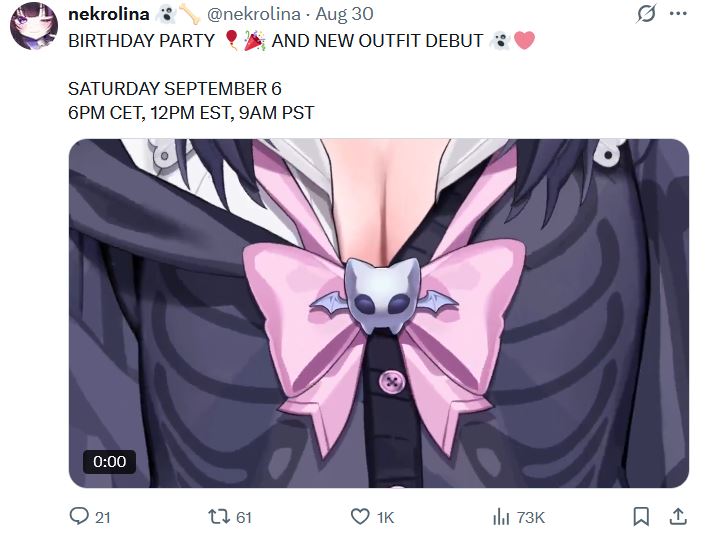
Task: Like the post with heart icon
Action: tap(360, 516)
